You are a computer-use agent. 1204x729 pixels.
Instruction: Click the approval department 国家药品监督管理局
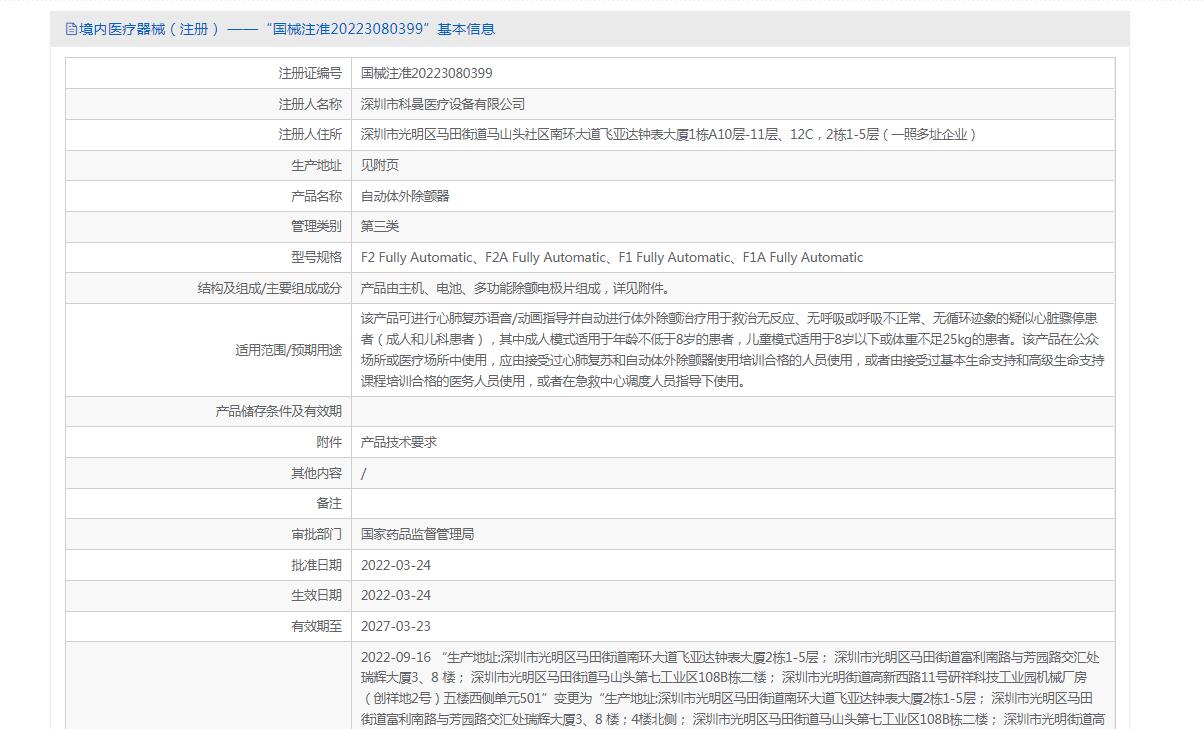[417, 534]
